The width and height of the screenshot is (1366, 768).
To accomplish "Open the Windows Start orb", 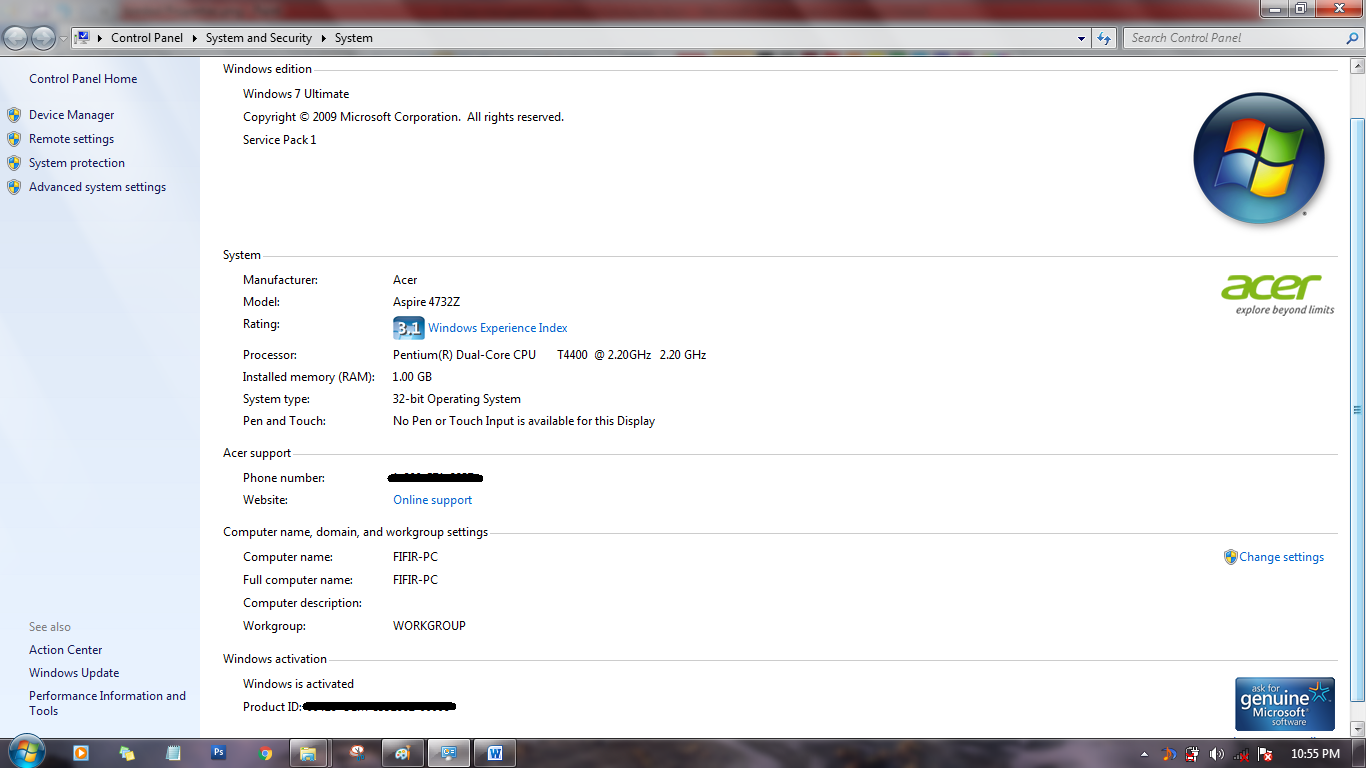I will 26,753.
